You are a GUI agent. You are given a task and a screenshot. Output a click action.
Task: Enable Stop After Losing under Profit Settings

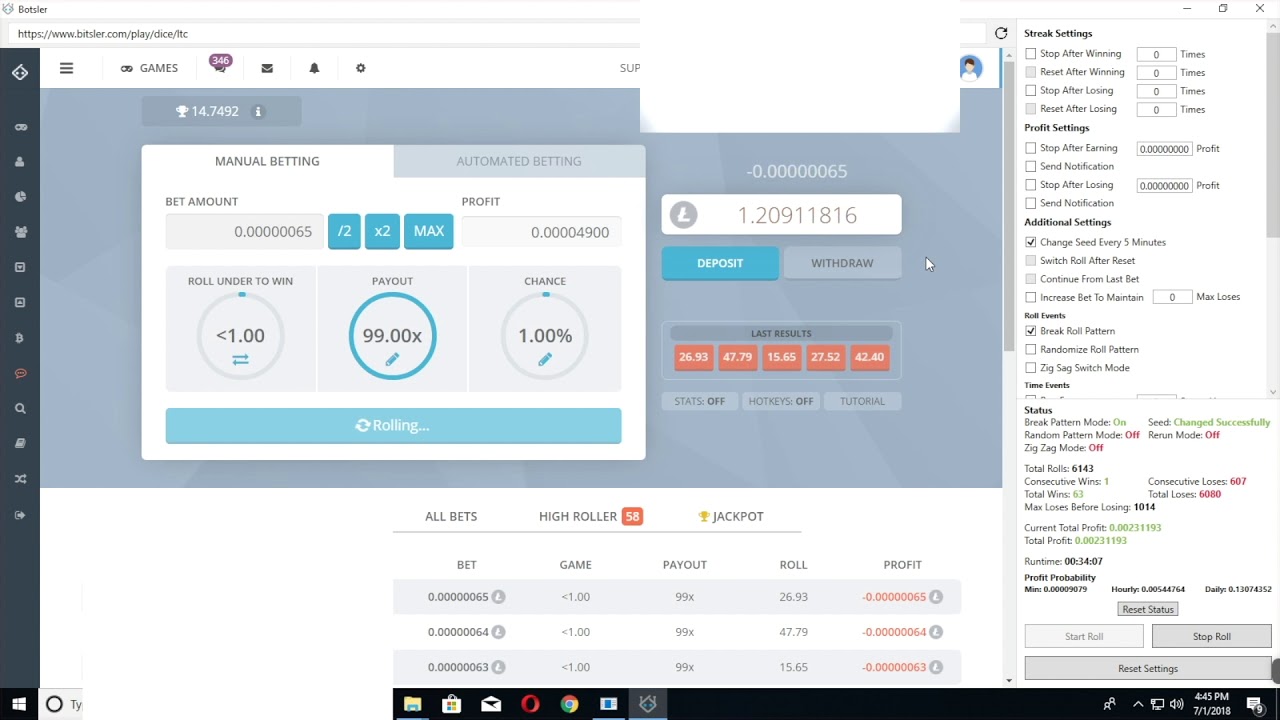click(1031, 185)
